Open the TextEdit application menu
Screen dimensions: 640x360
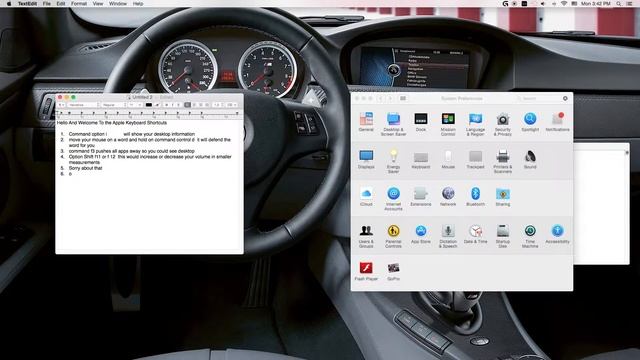[27, 4]
